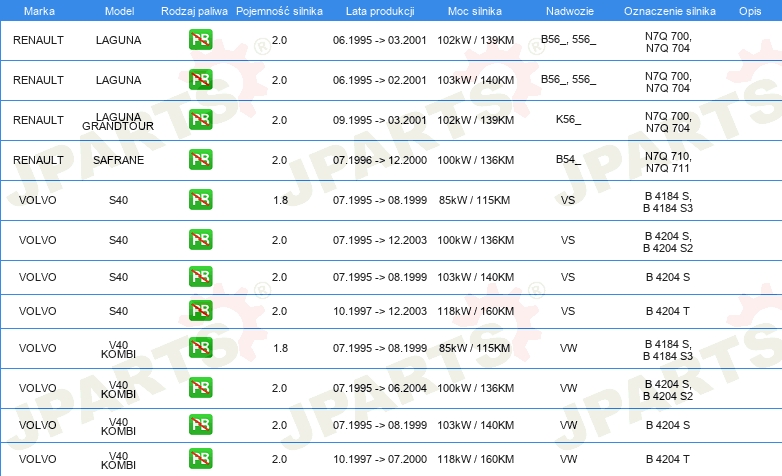Select LAGUNA GRANDTOUR model cell

pos(118,121)
